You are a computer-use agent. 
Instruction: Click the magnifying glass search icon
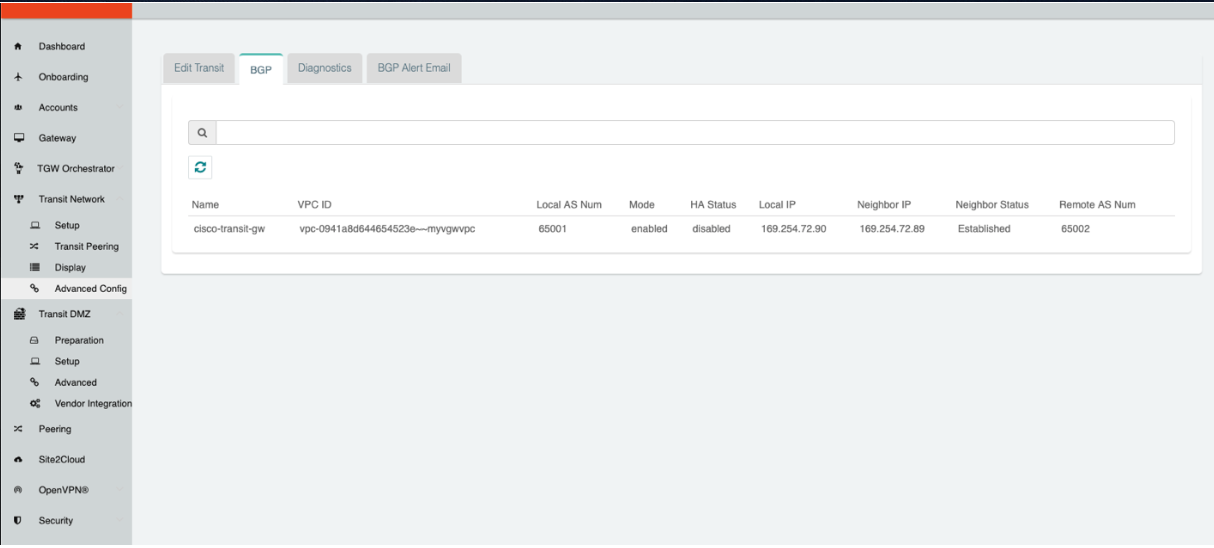point(202,133)
